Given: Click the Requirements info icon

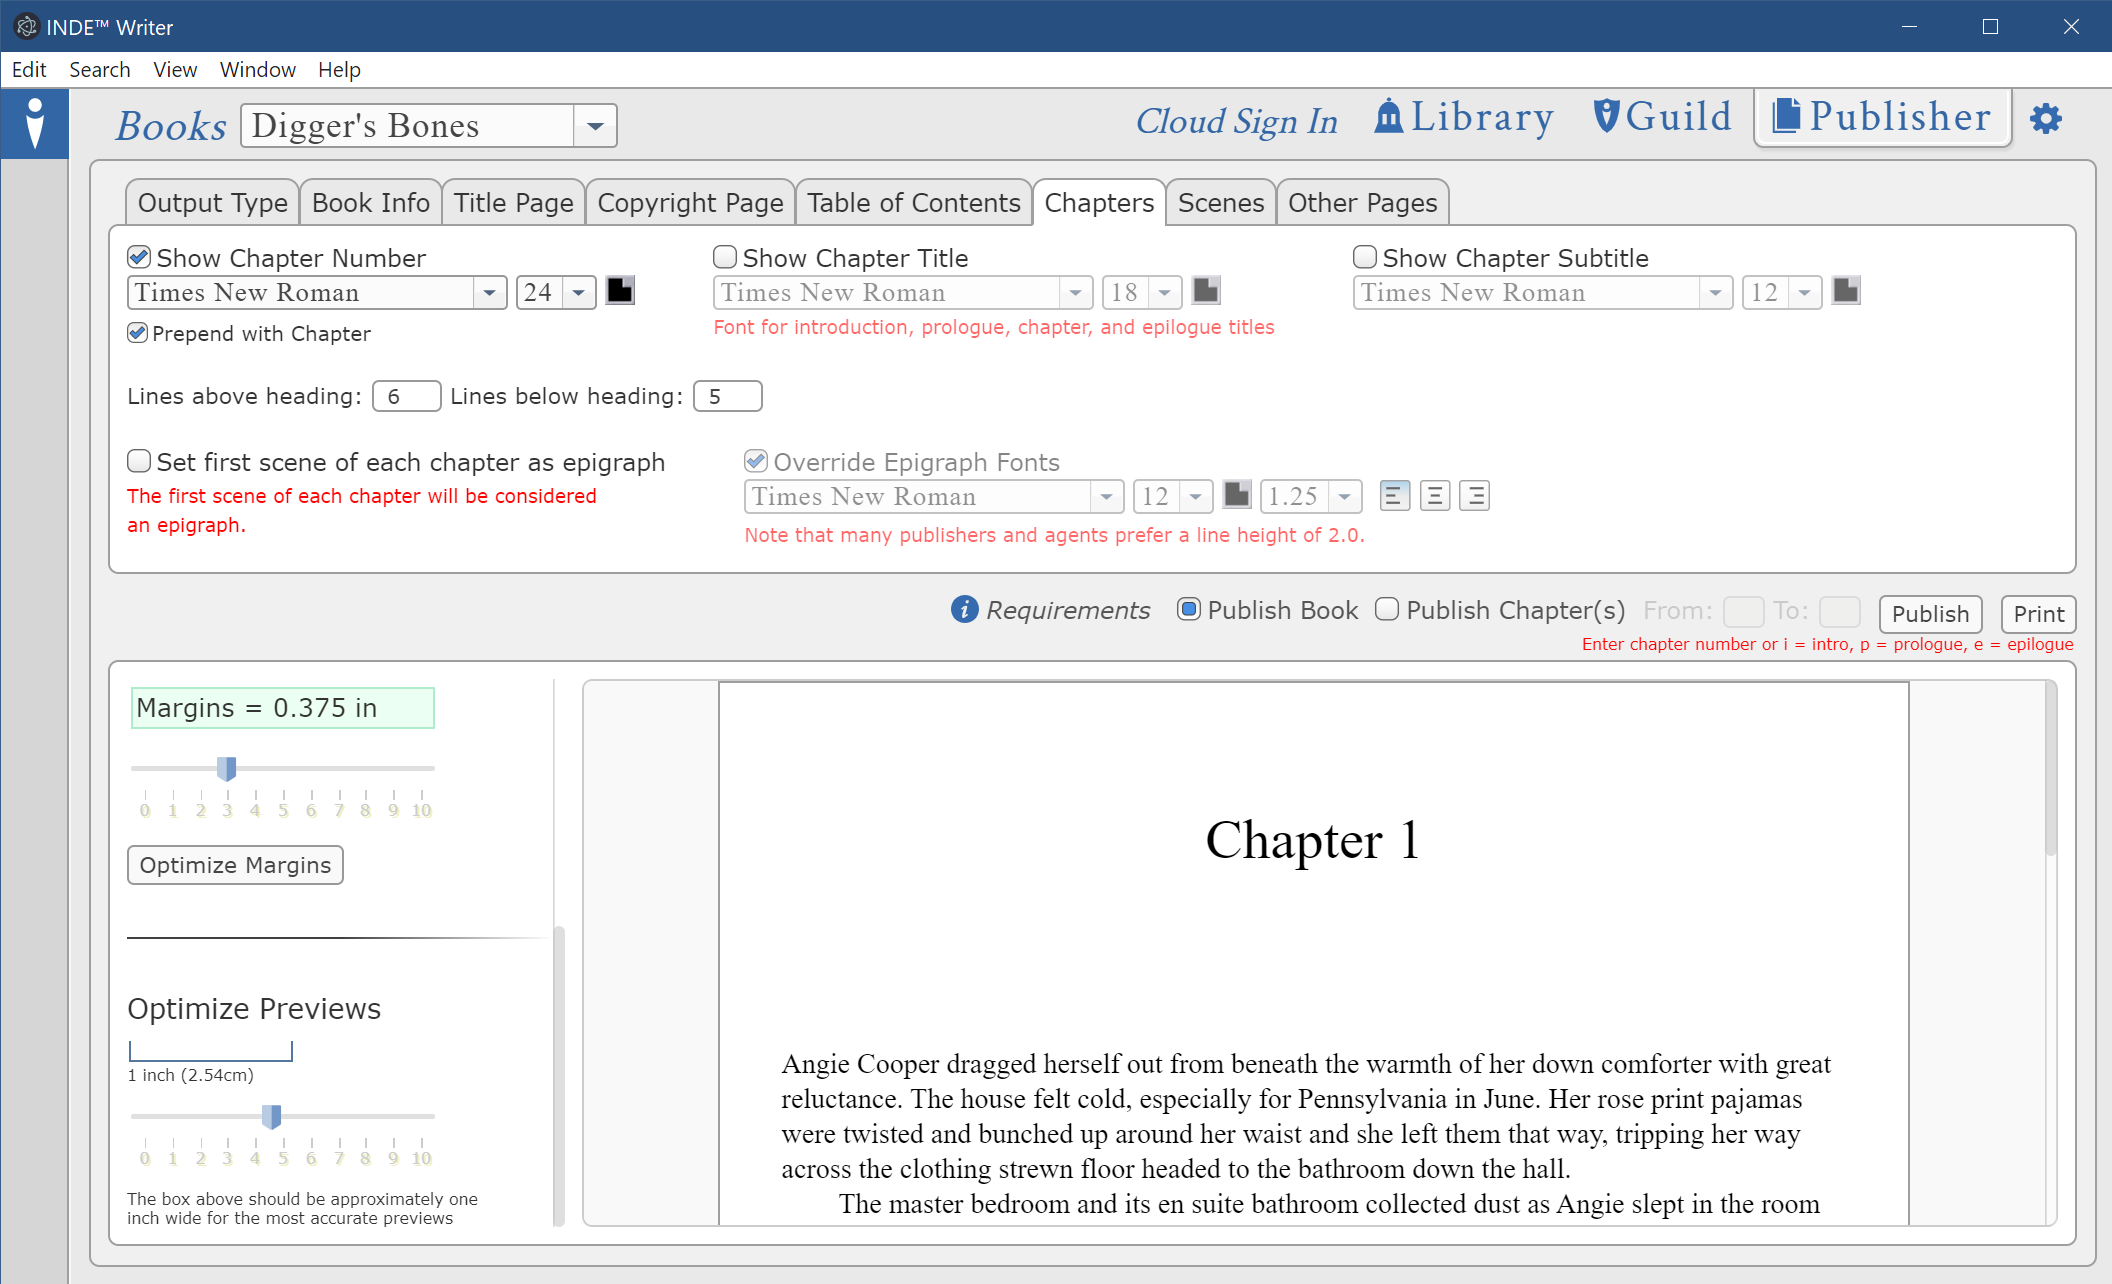Looking at the screenshot, I should (x=964, y=610).
